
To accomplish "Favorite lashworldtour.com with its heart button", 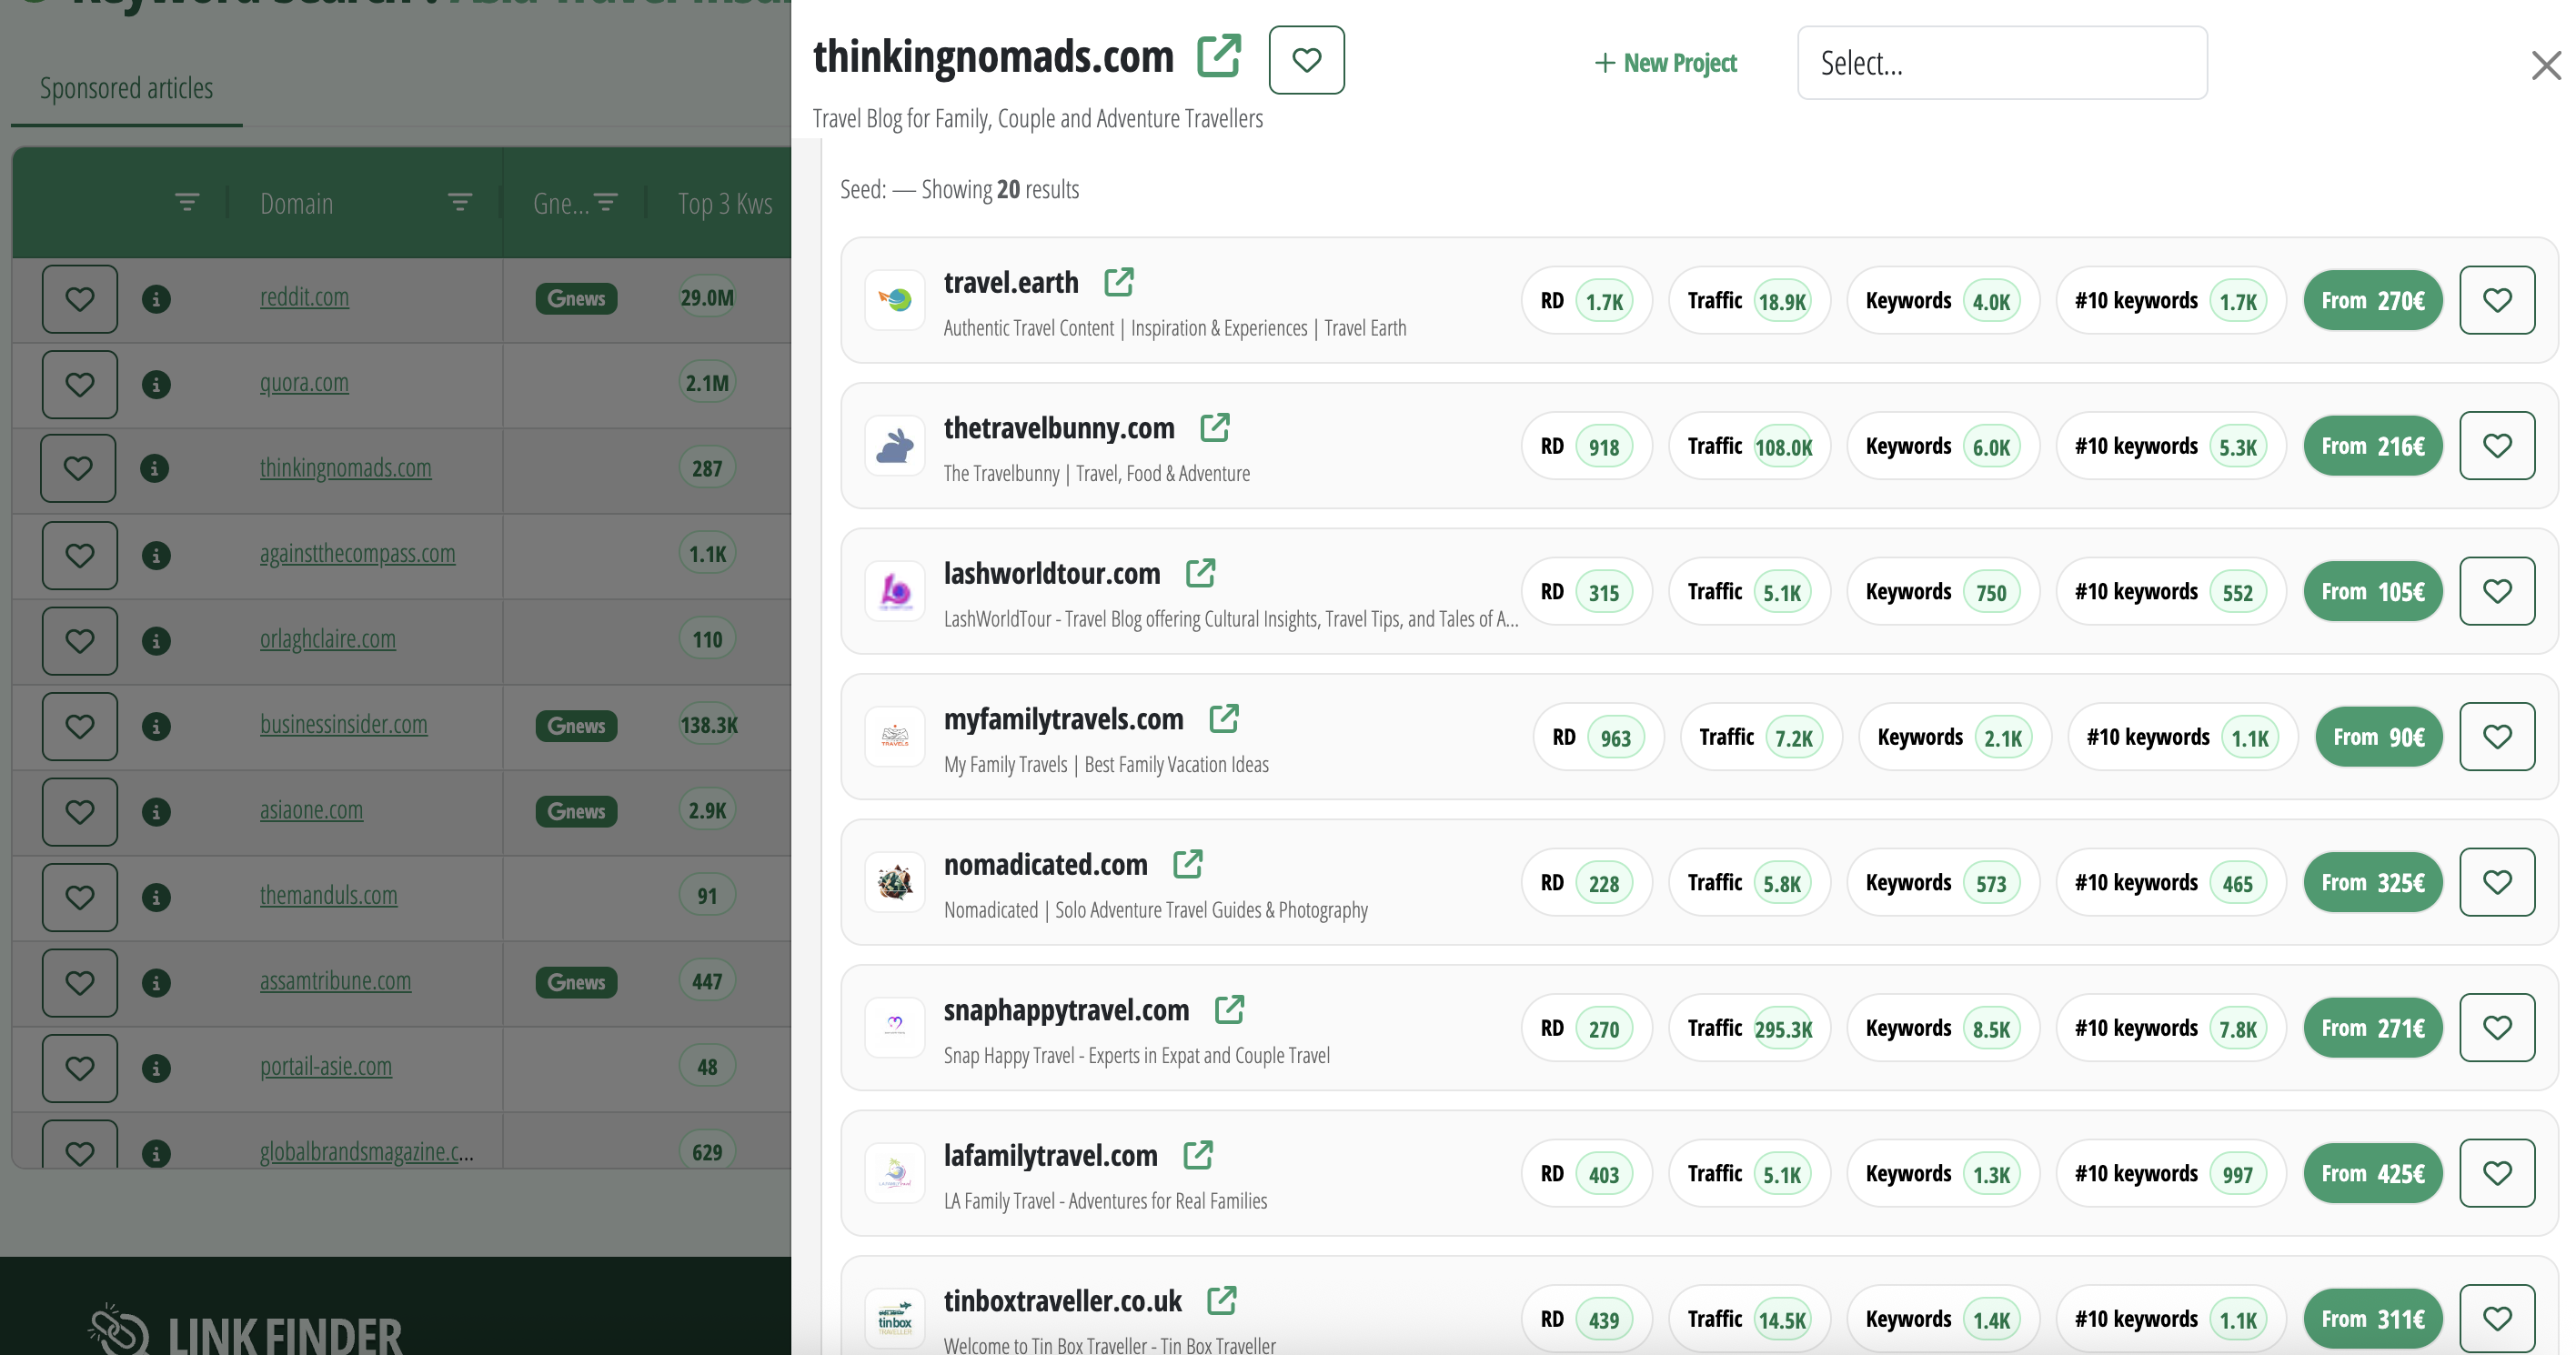I will 2497,591.
